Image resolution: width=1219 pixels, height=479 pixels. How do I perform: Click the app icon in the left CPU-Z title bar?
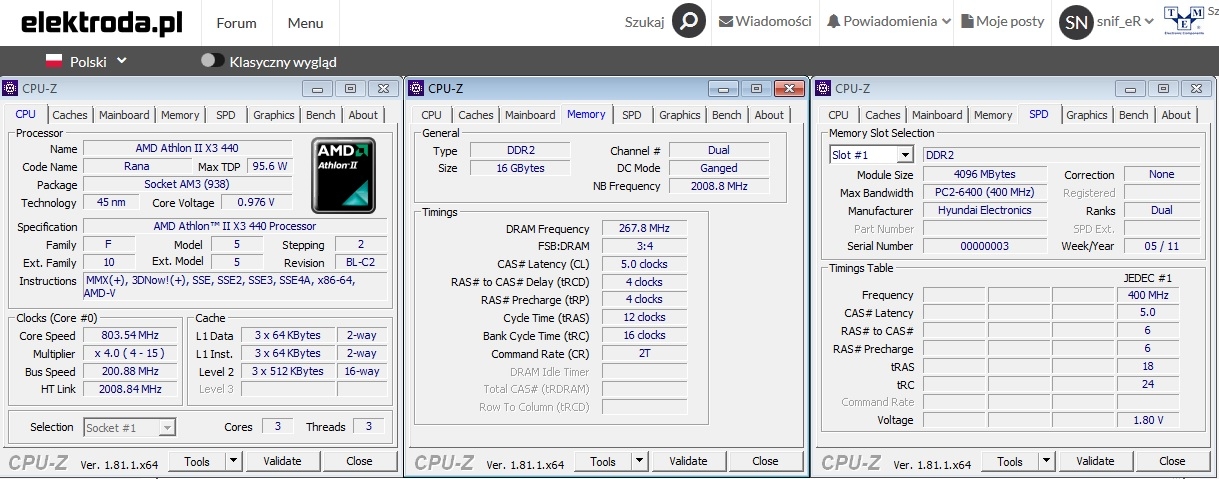coord(10,88)
